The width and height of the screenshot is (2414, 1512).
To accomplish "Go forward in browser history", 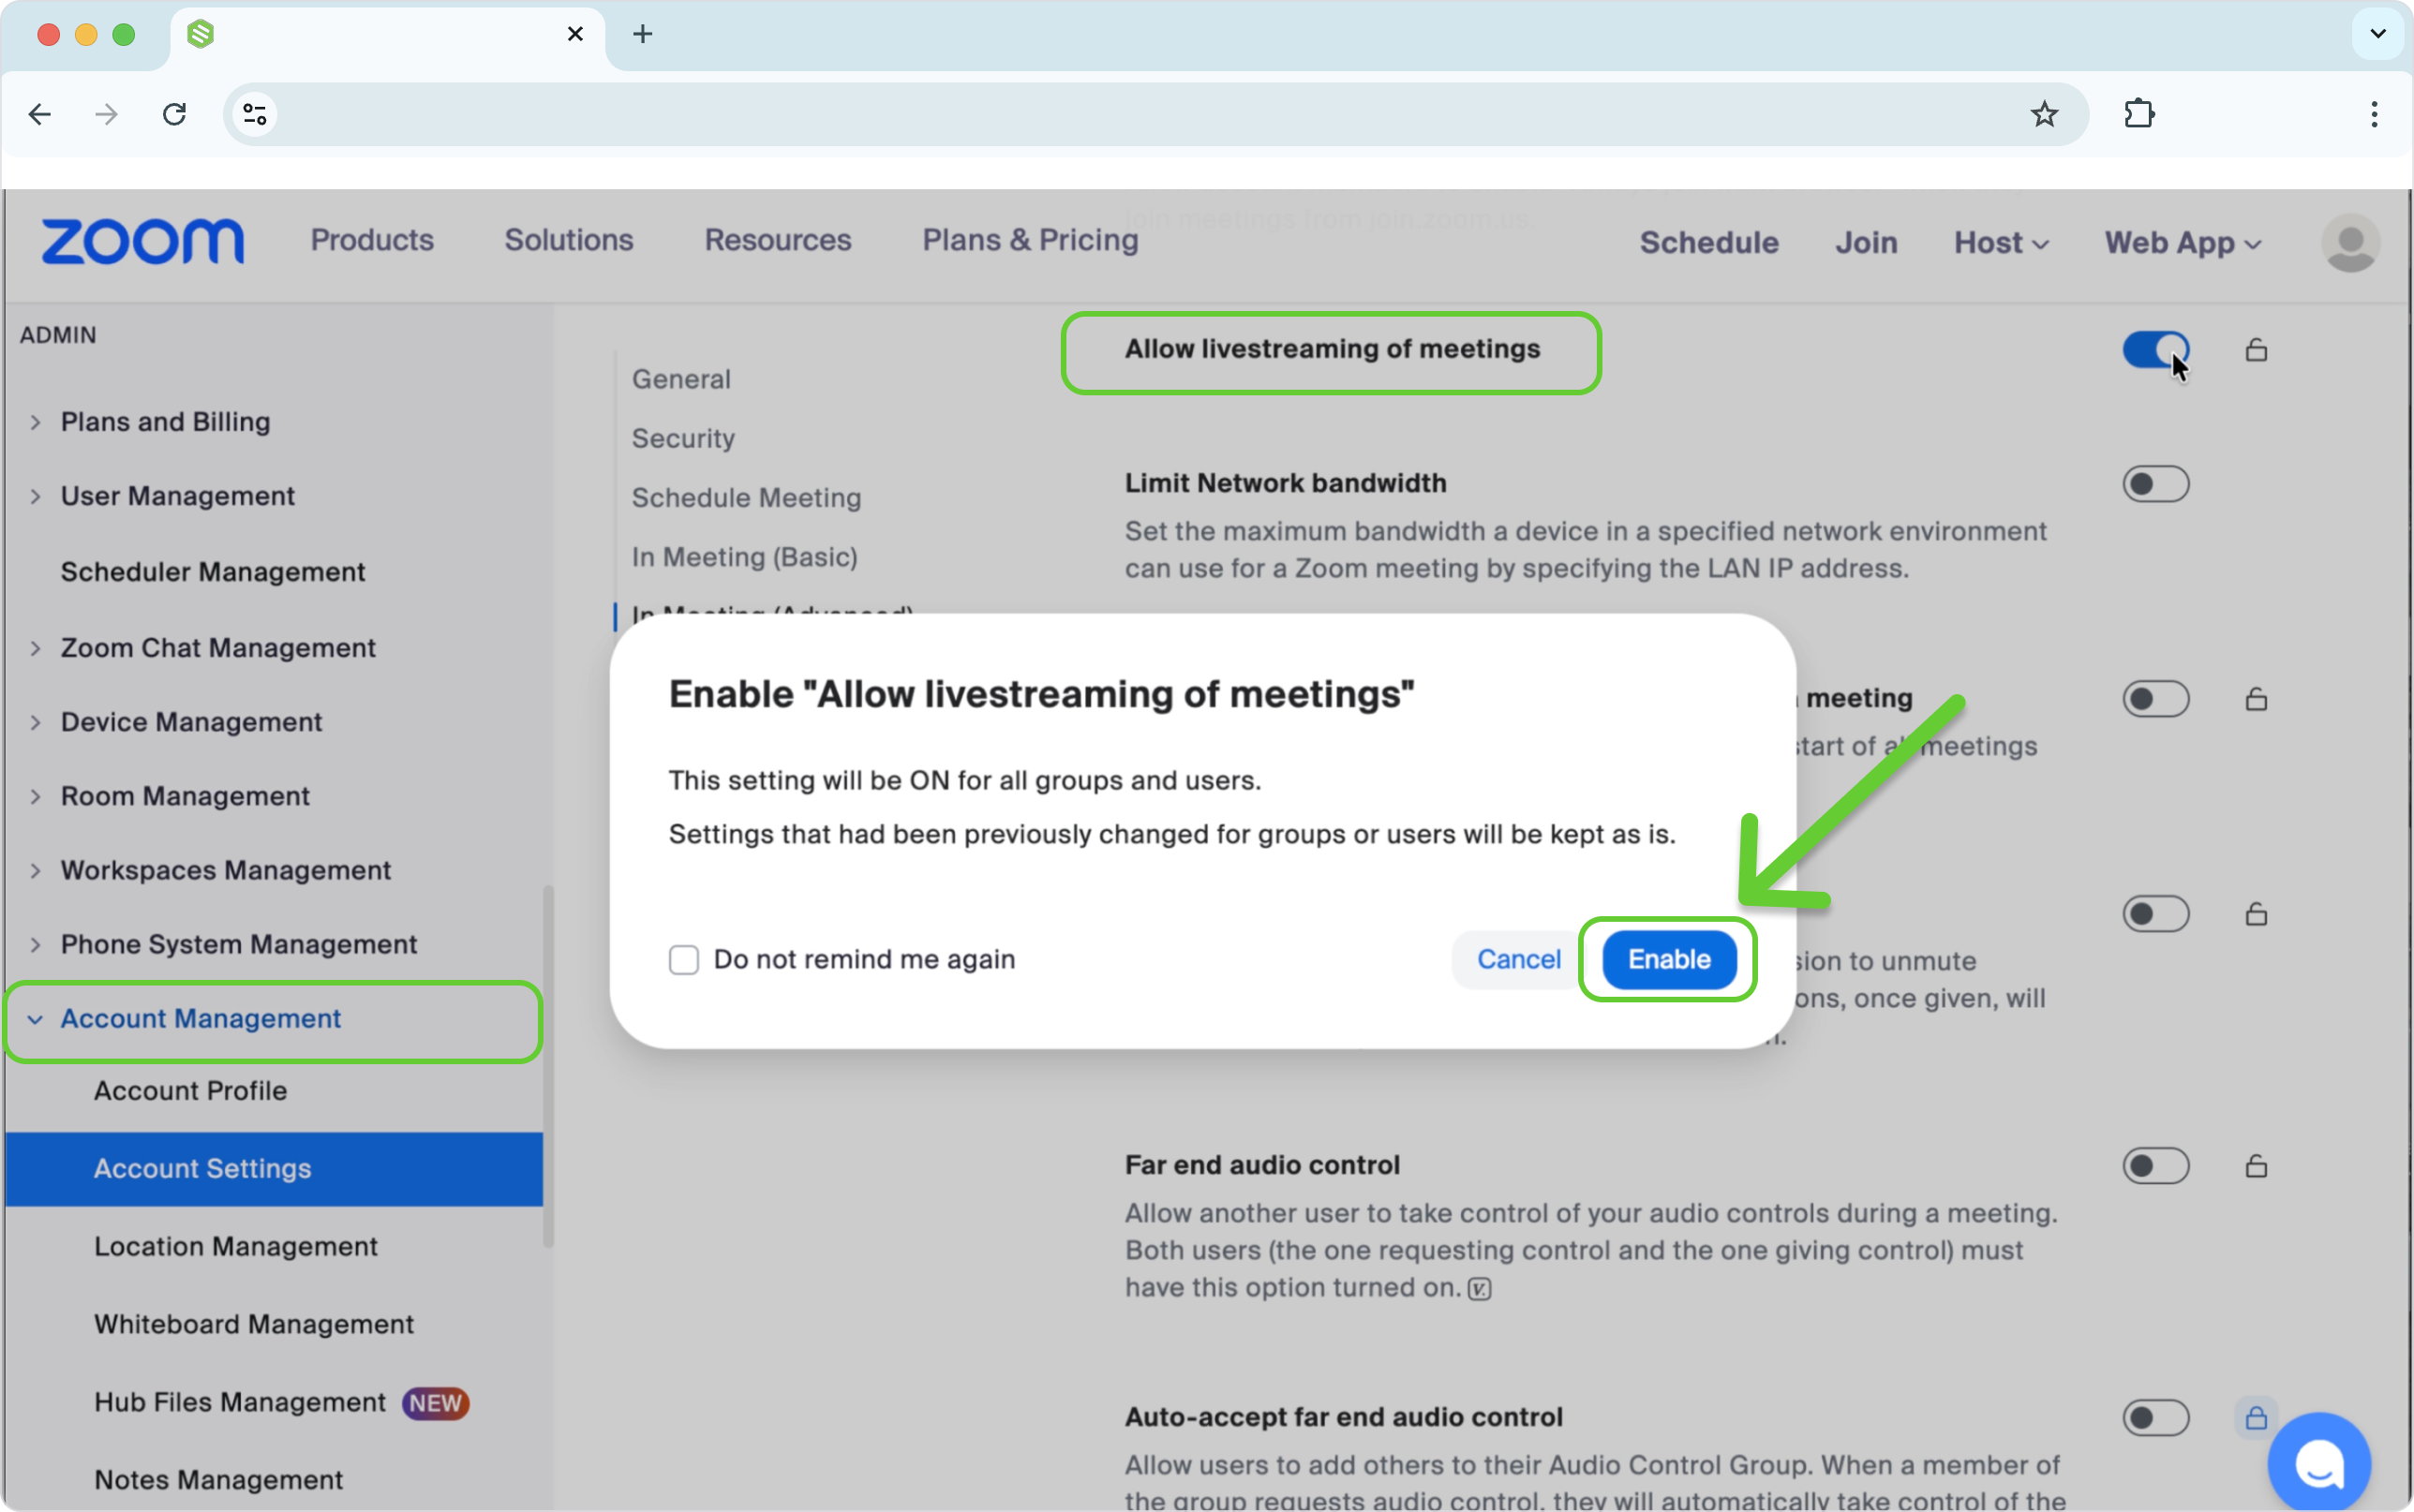I will 106,114.
